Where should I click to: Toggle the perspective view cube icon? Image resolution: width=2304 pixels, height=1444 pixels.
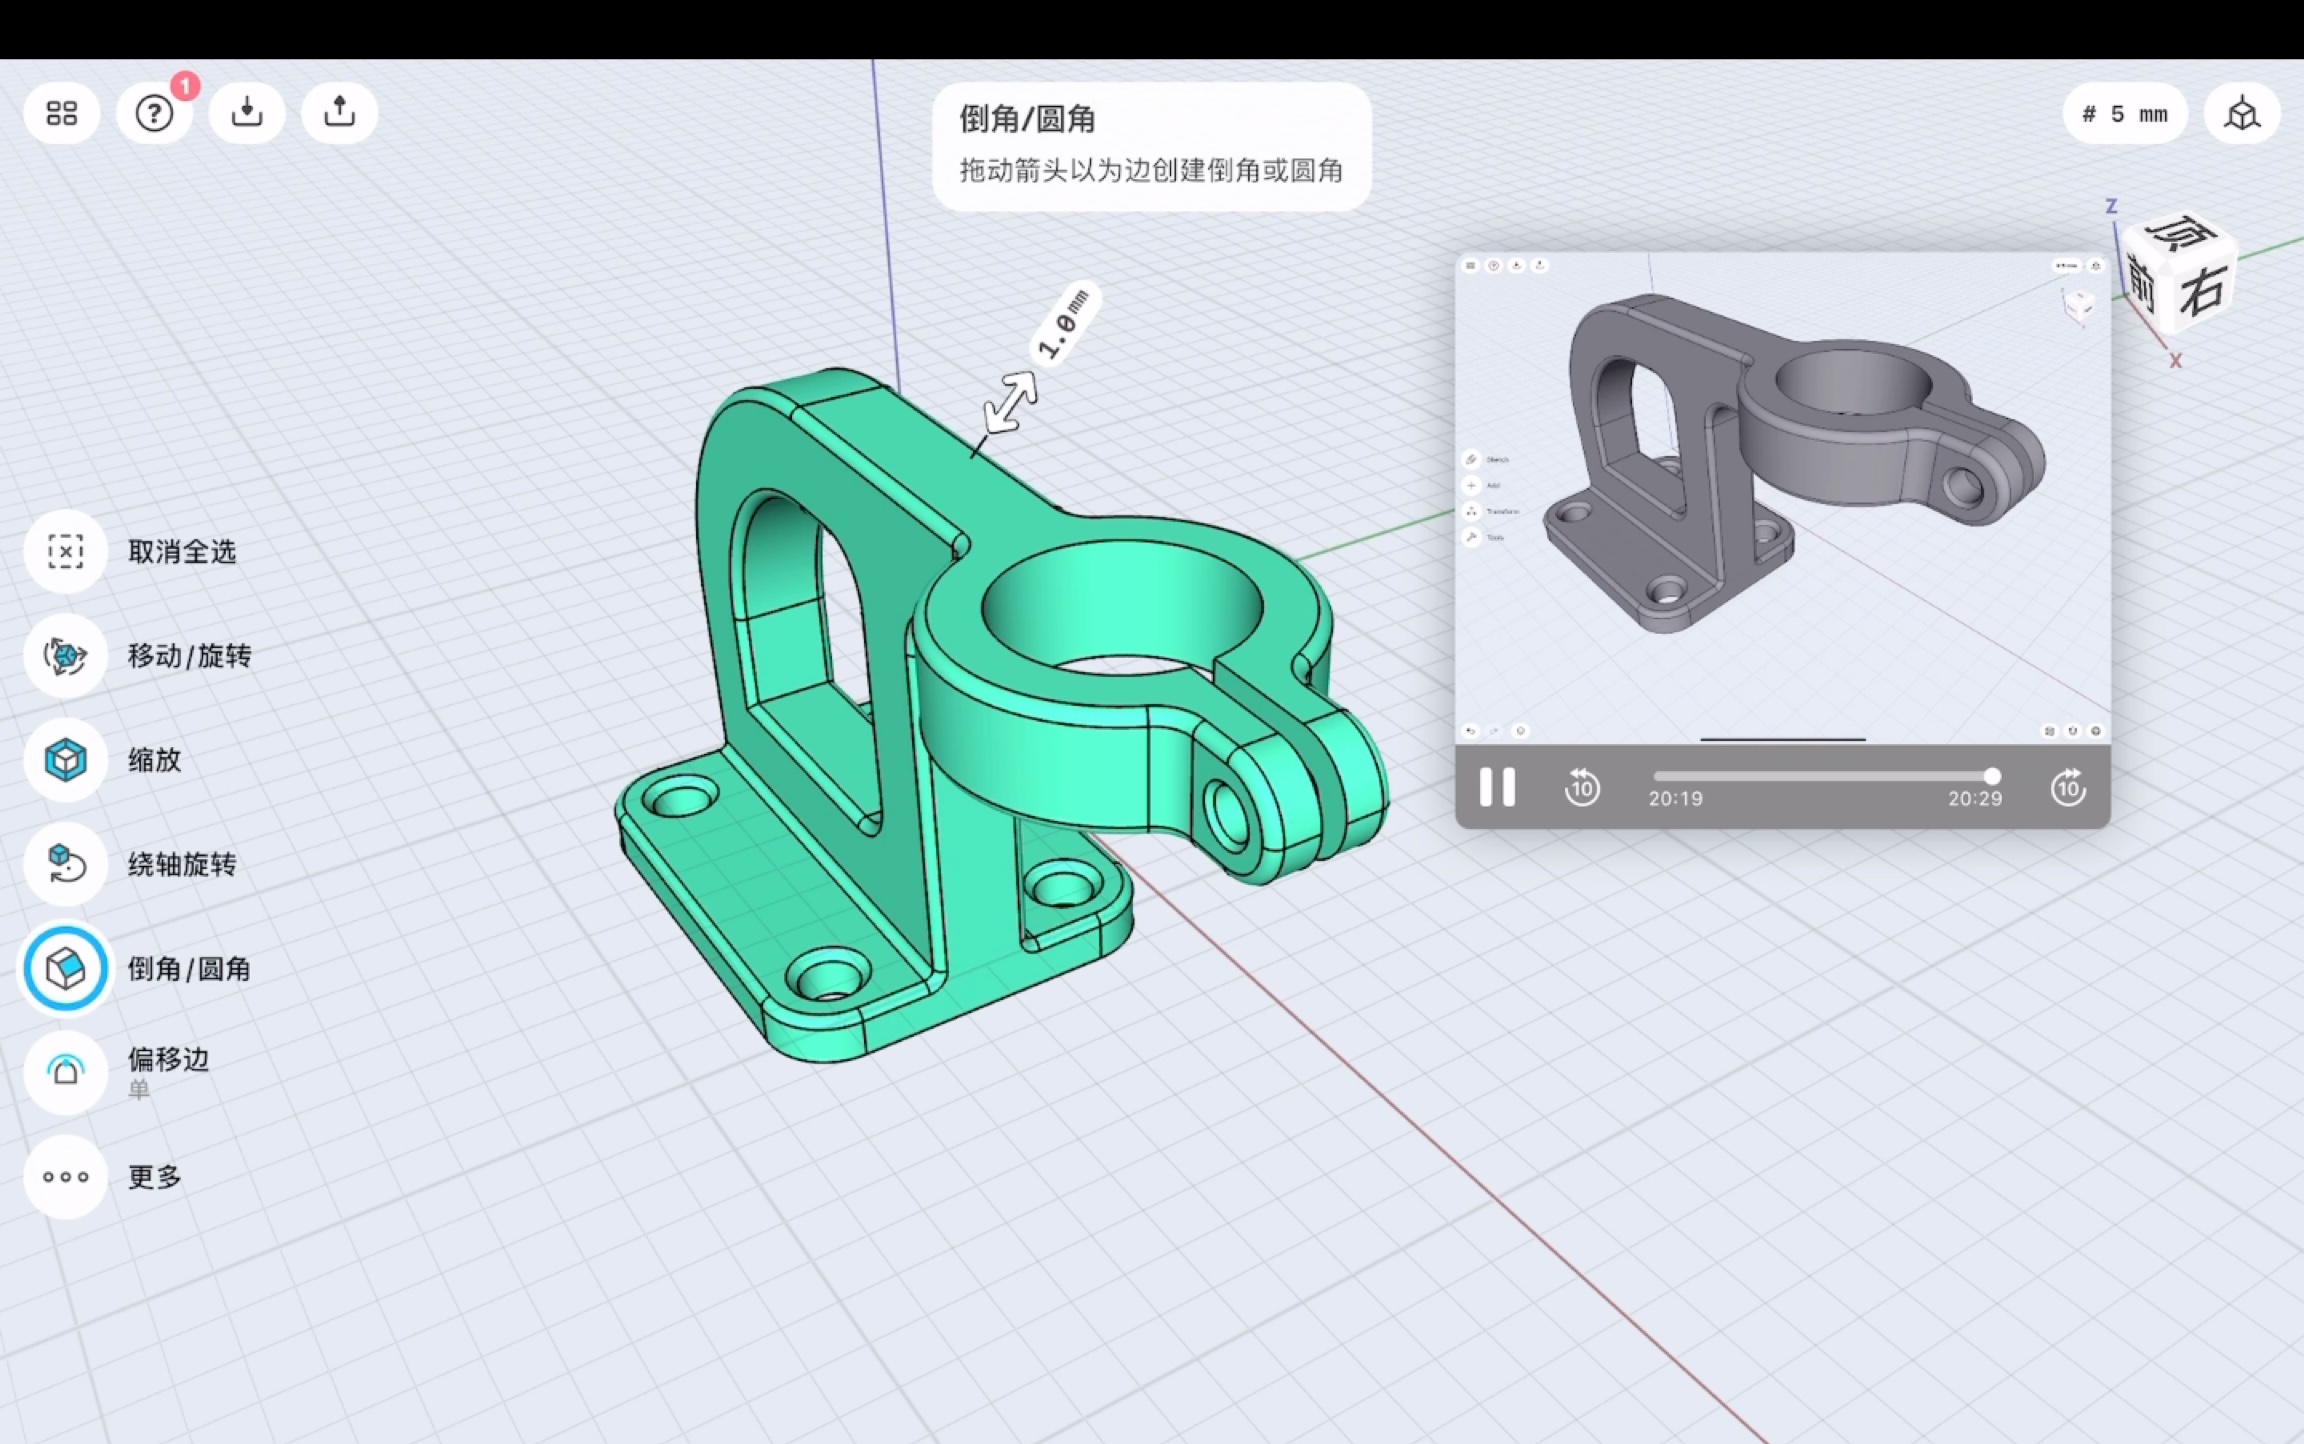(2242, 114)
